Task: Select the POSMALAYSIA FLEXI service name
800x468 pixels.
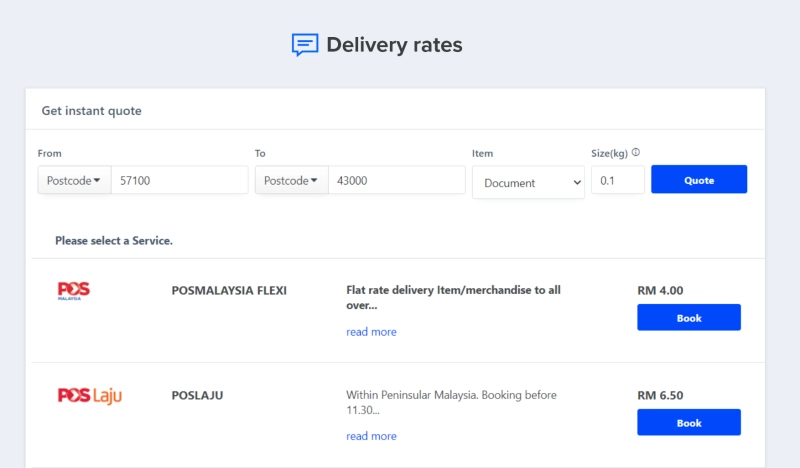Action: click(x=229, y=290)
